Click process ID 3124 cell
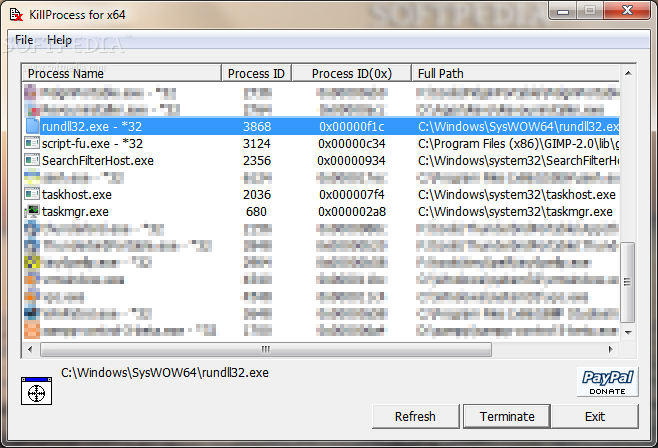658x448 pixels. pos(257,143)
